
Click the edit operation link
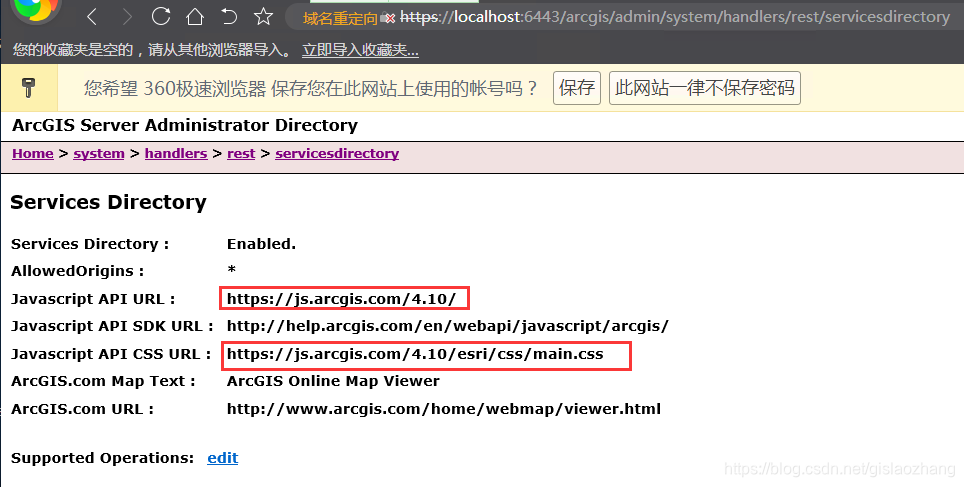tap(223, 458)
